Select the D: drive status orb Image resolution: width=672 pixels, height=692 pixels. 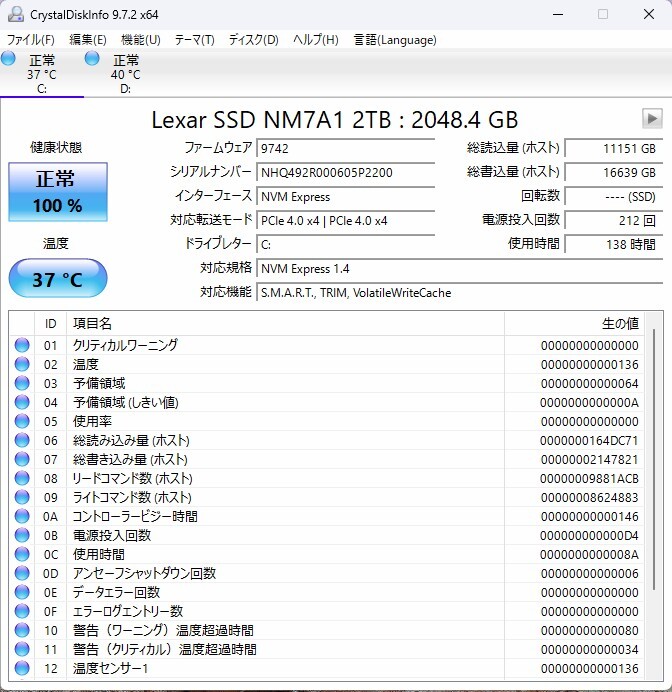click(x=93, y=60)
